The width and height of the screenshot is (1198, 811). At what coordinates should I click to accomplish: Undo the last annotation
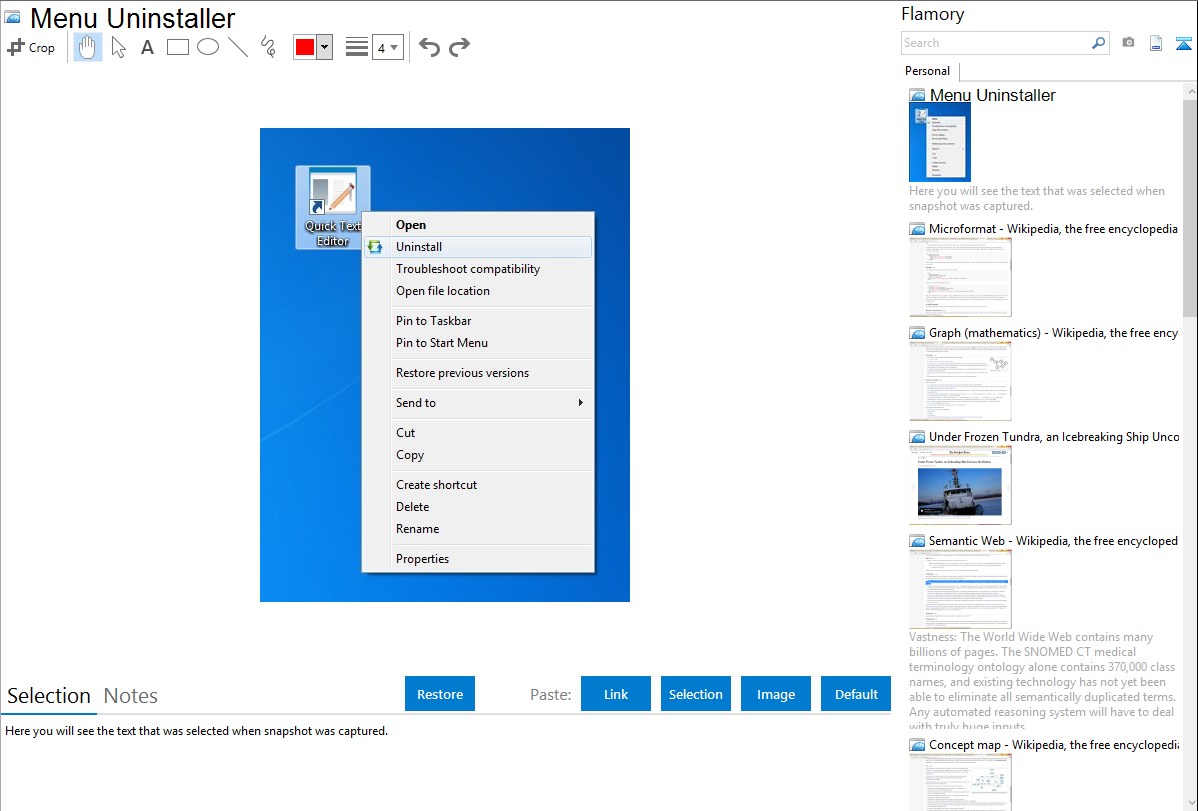[429, 47]
